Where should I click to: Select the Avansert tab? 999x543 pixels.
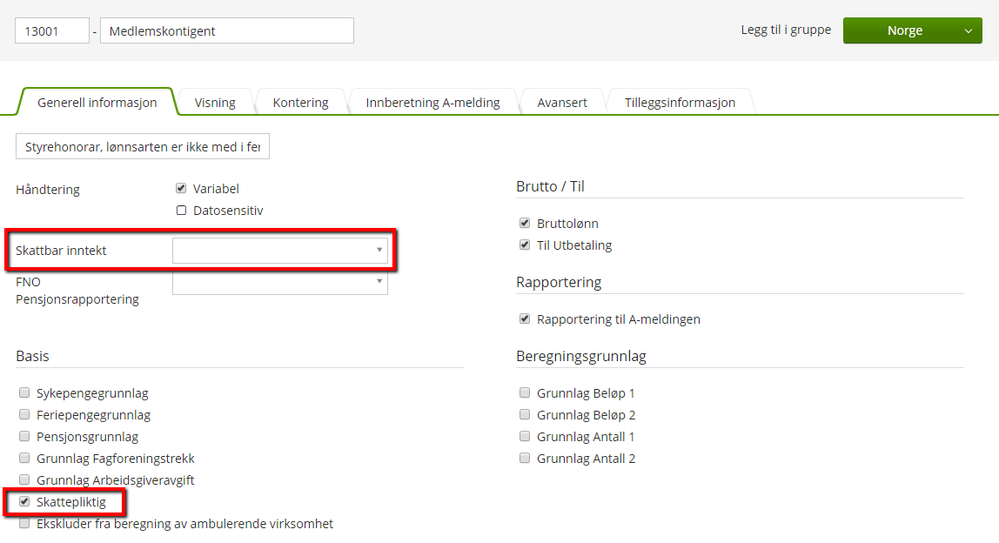pyautogui.click(x=562, y=102)
